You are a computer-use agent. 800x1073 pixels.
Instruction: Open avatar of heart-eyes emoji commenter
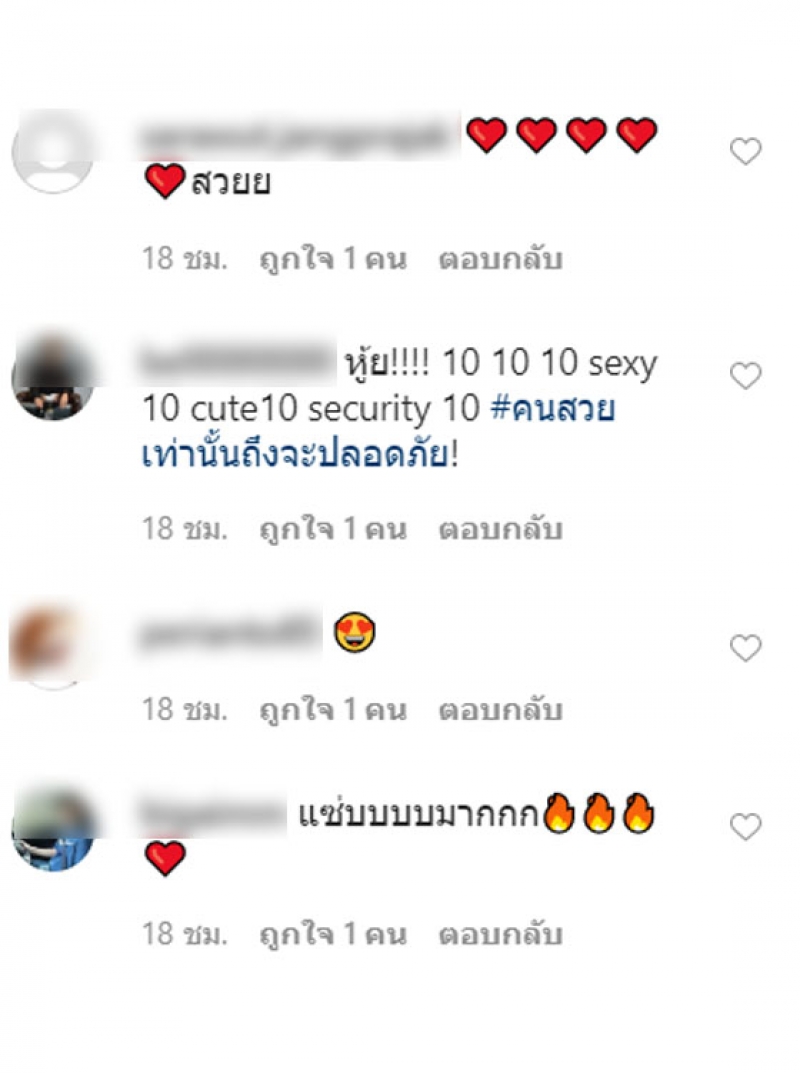point(49,647)
